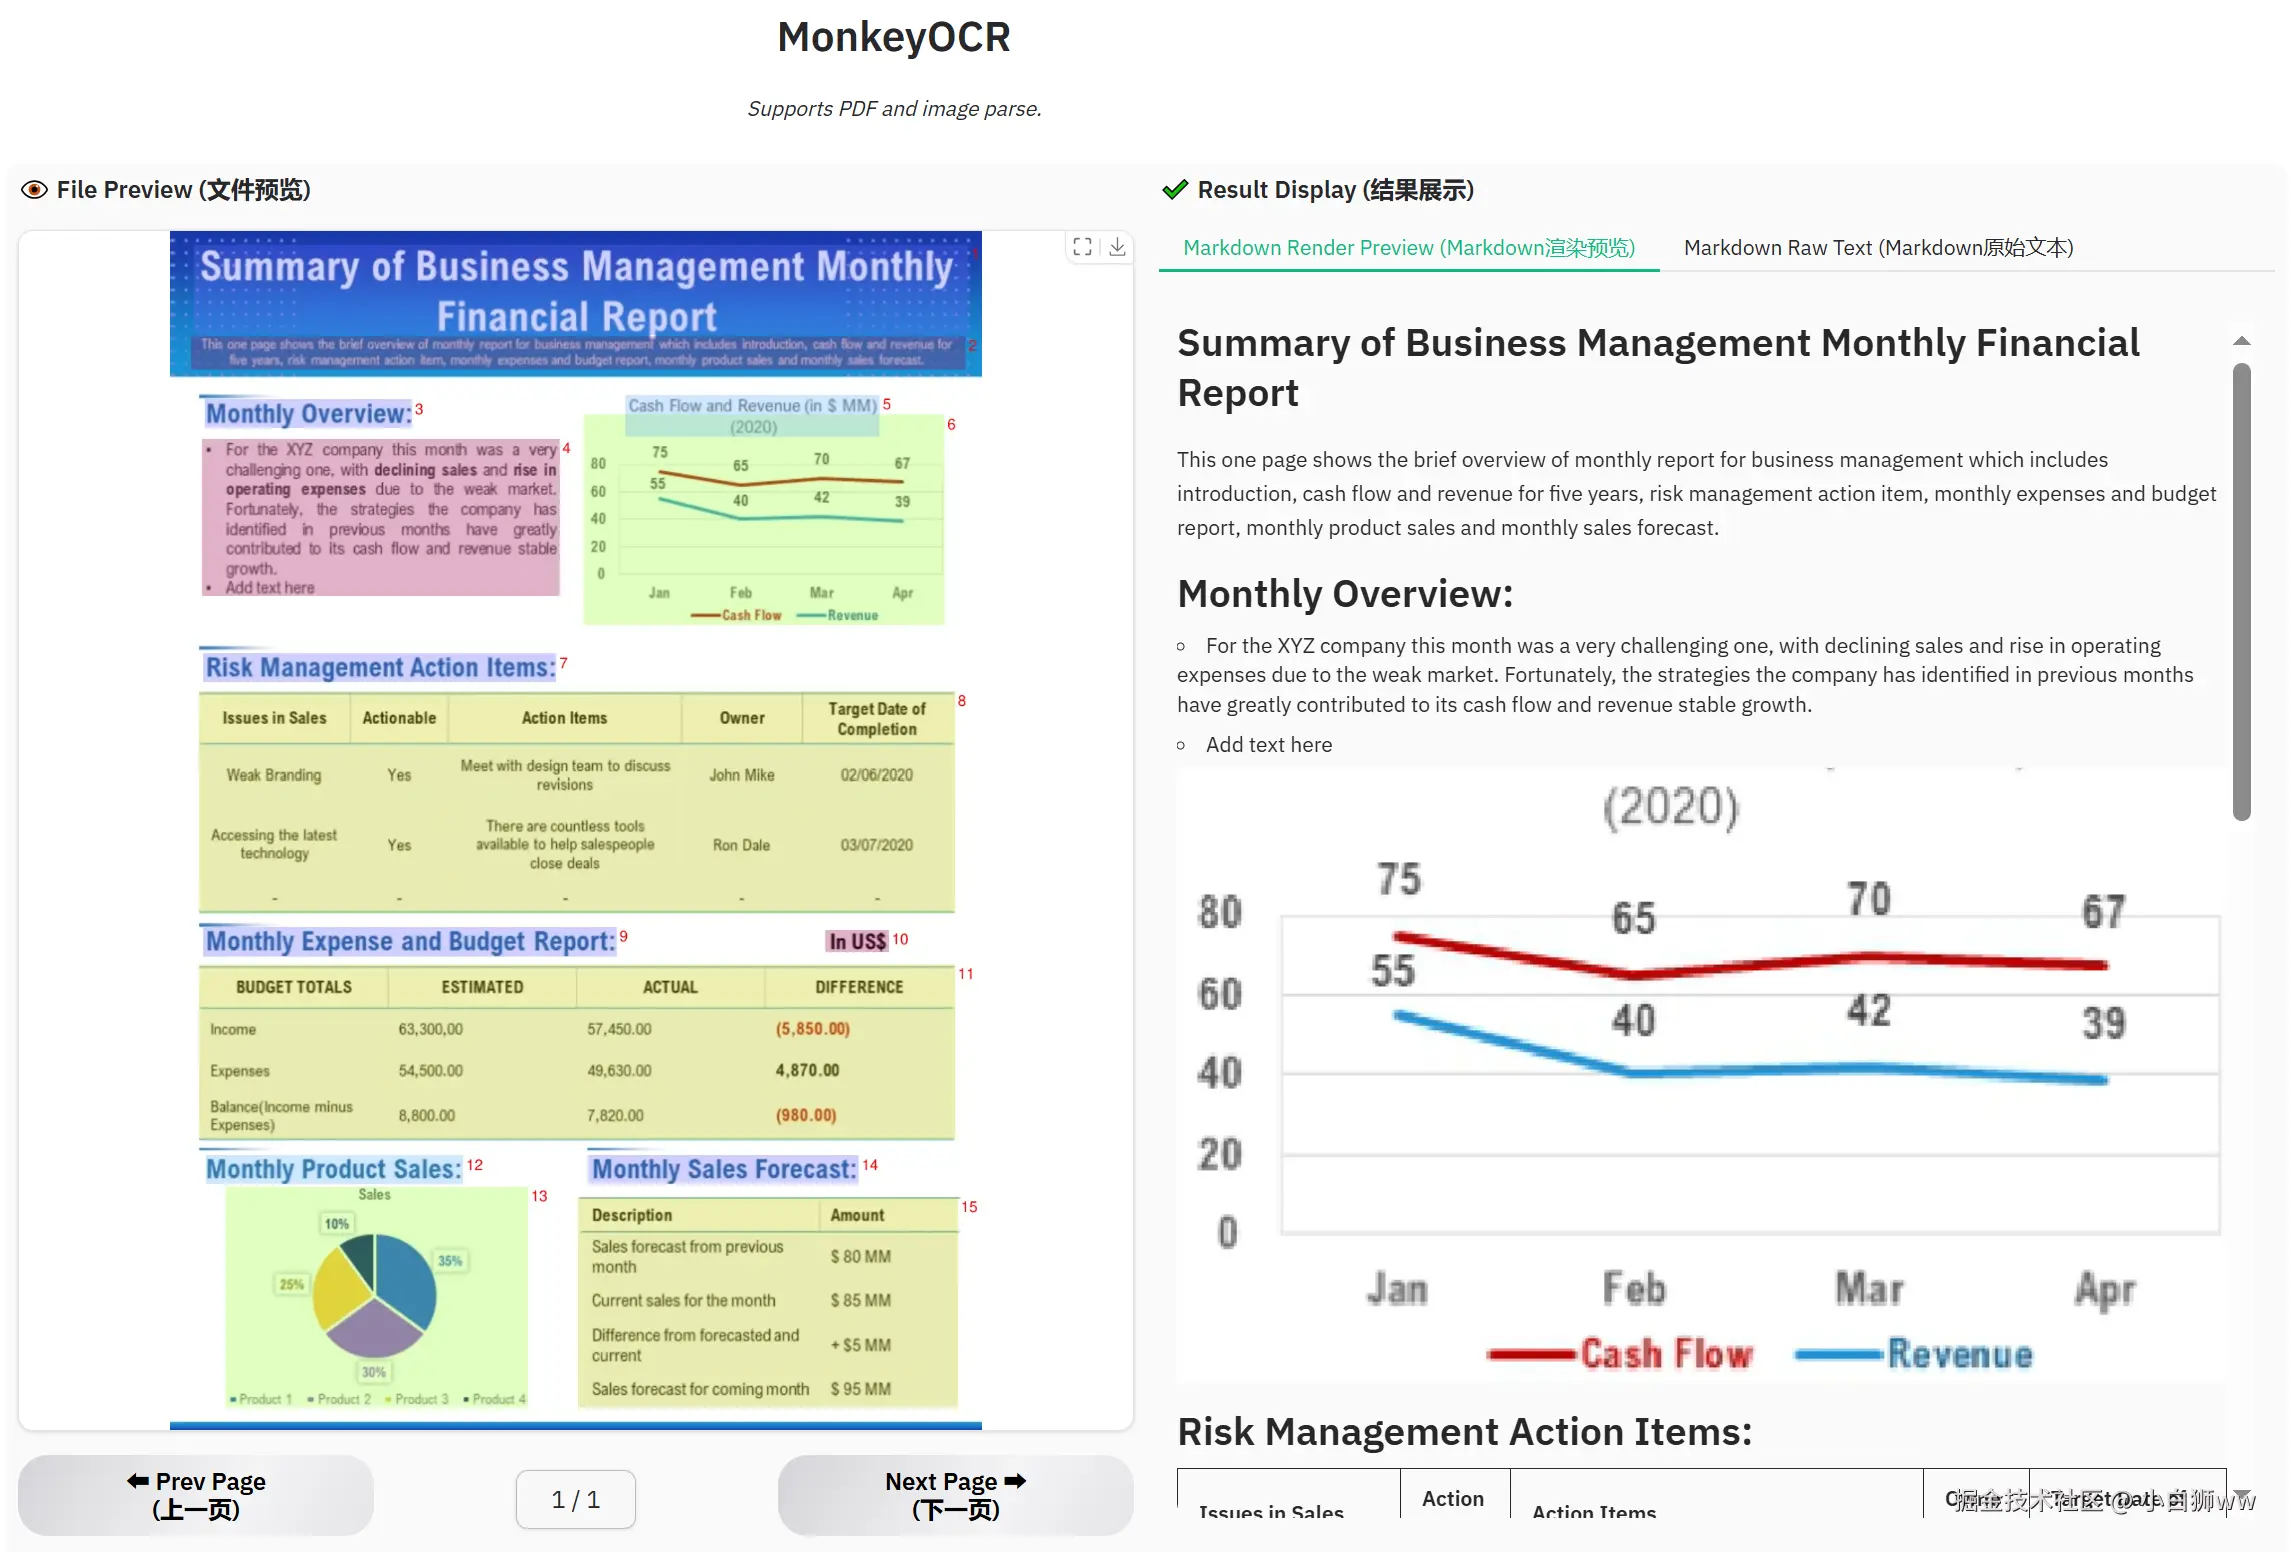The width and height of the screenshot is (2294, 1552).
Task: Download the previewed file image
Action: click(1117, 247)
